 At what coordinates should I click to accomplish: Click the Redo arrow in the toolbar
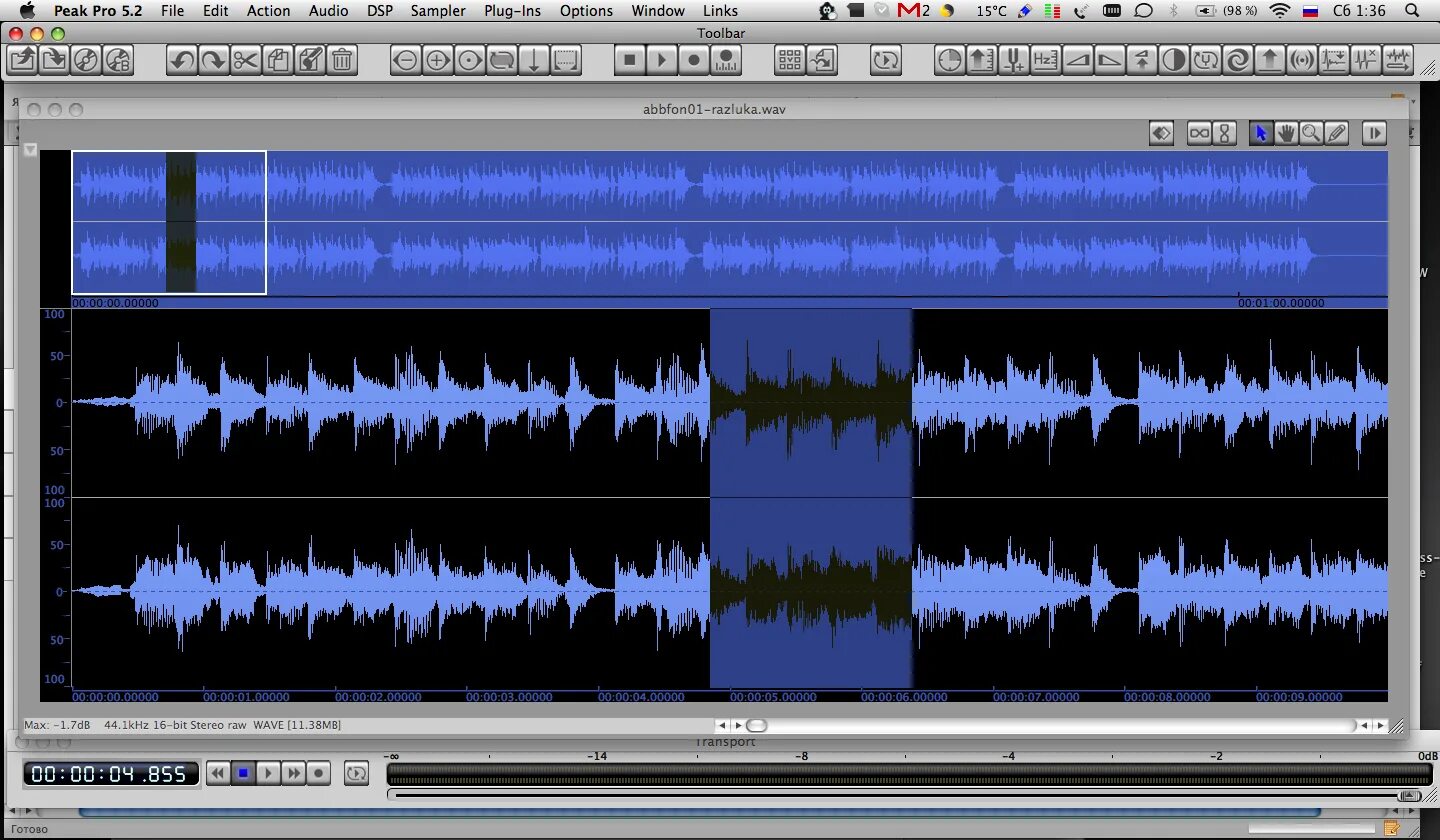click(x=213, y=60)
